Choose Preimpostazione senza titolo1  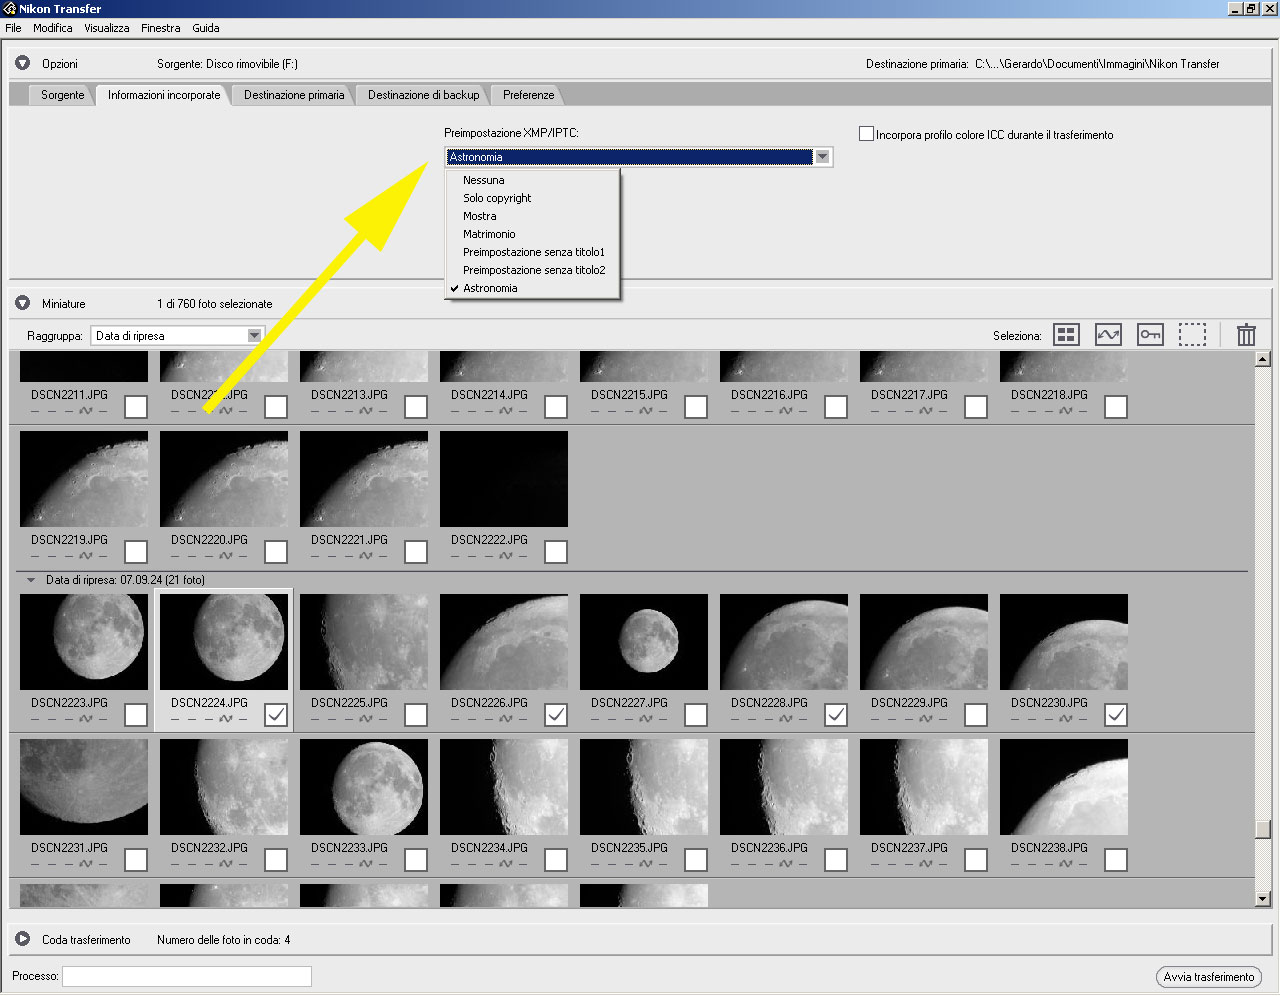[532, 252]
